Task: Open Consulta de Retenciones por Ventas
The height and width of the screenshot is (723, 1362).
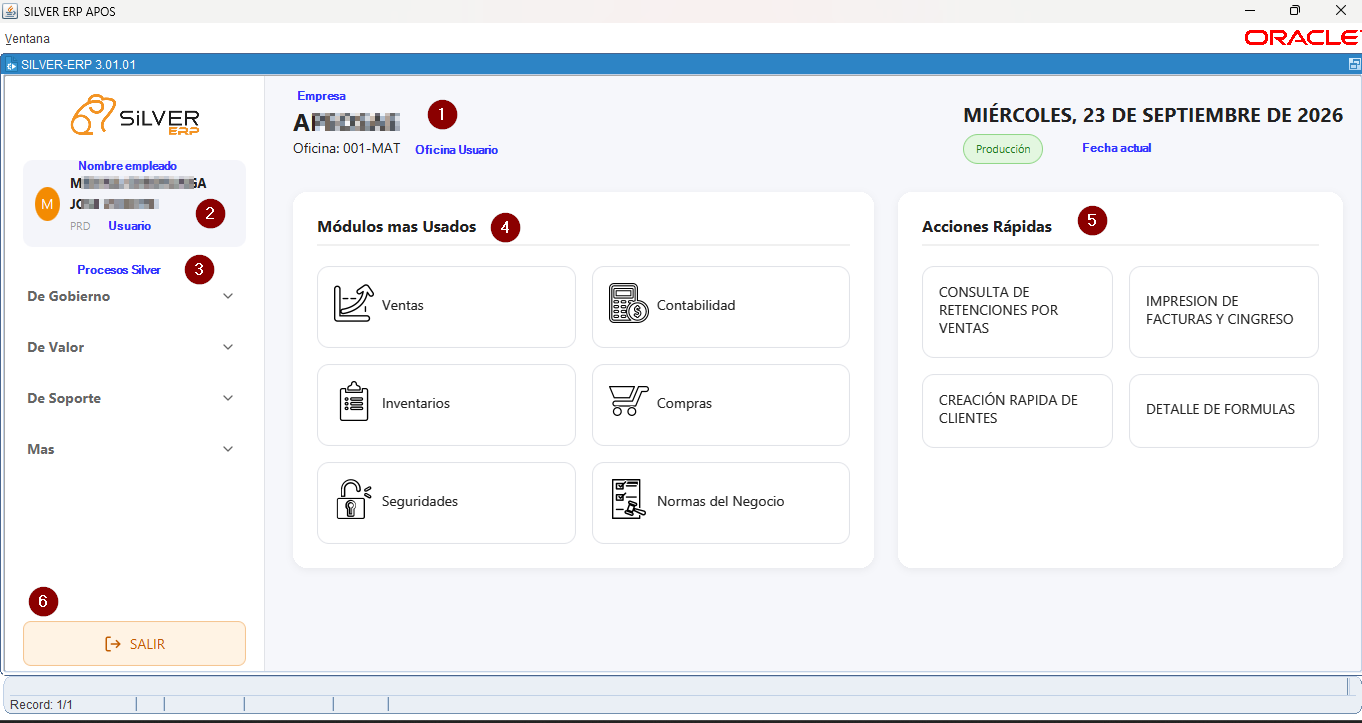Action: click(1017, 311)
